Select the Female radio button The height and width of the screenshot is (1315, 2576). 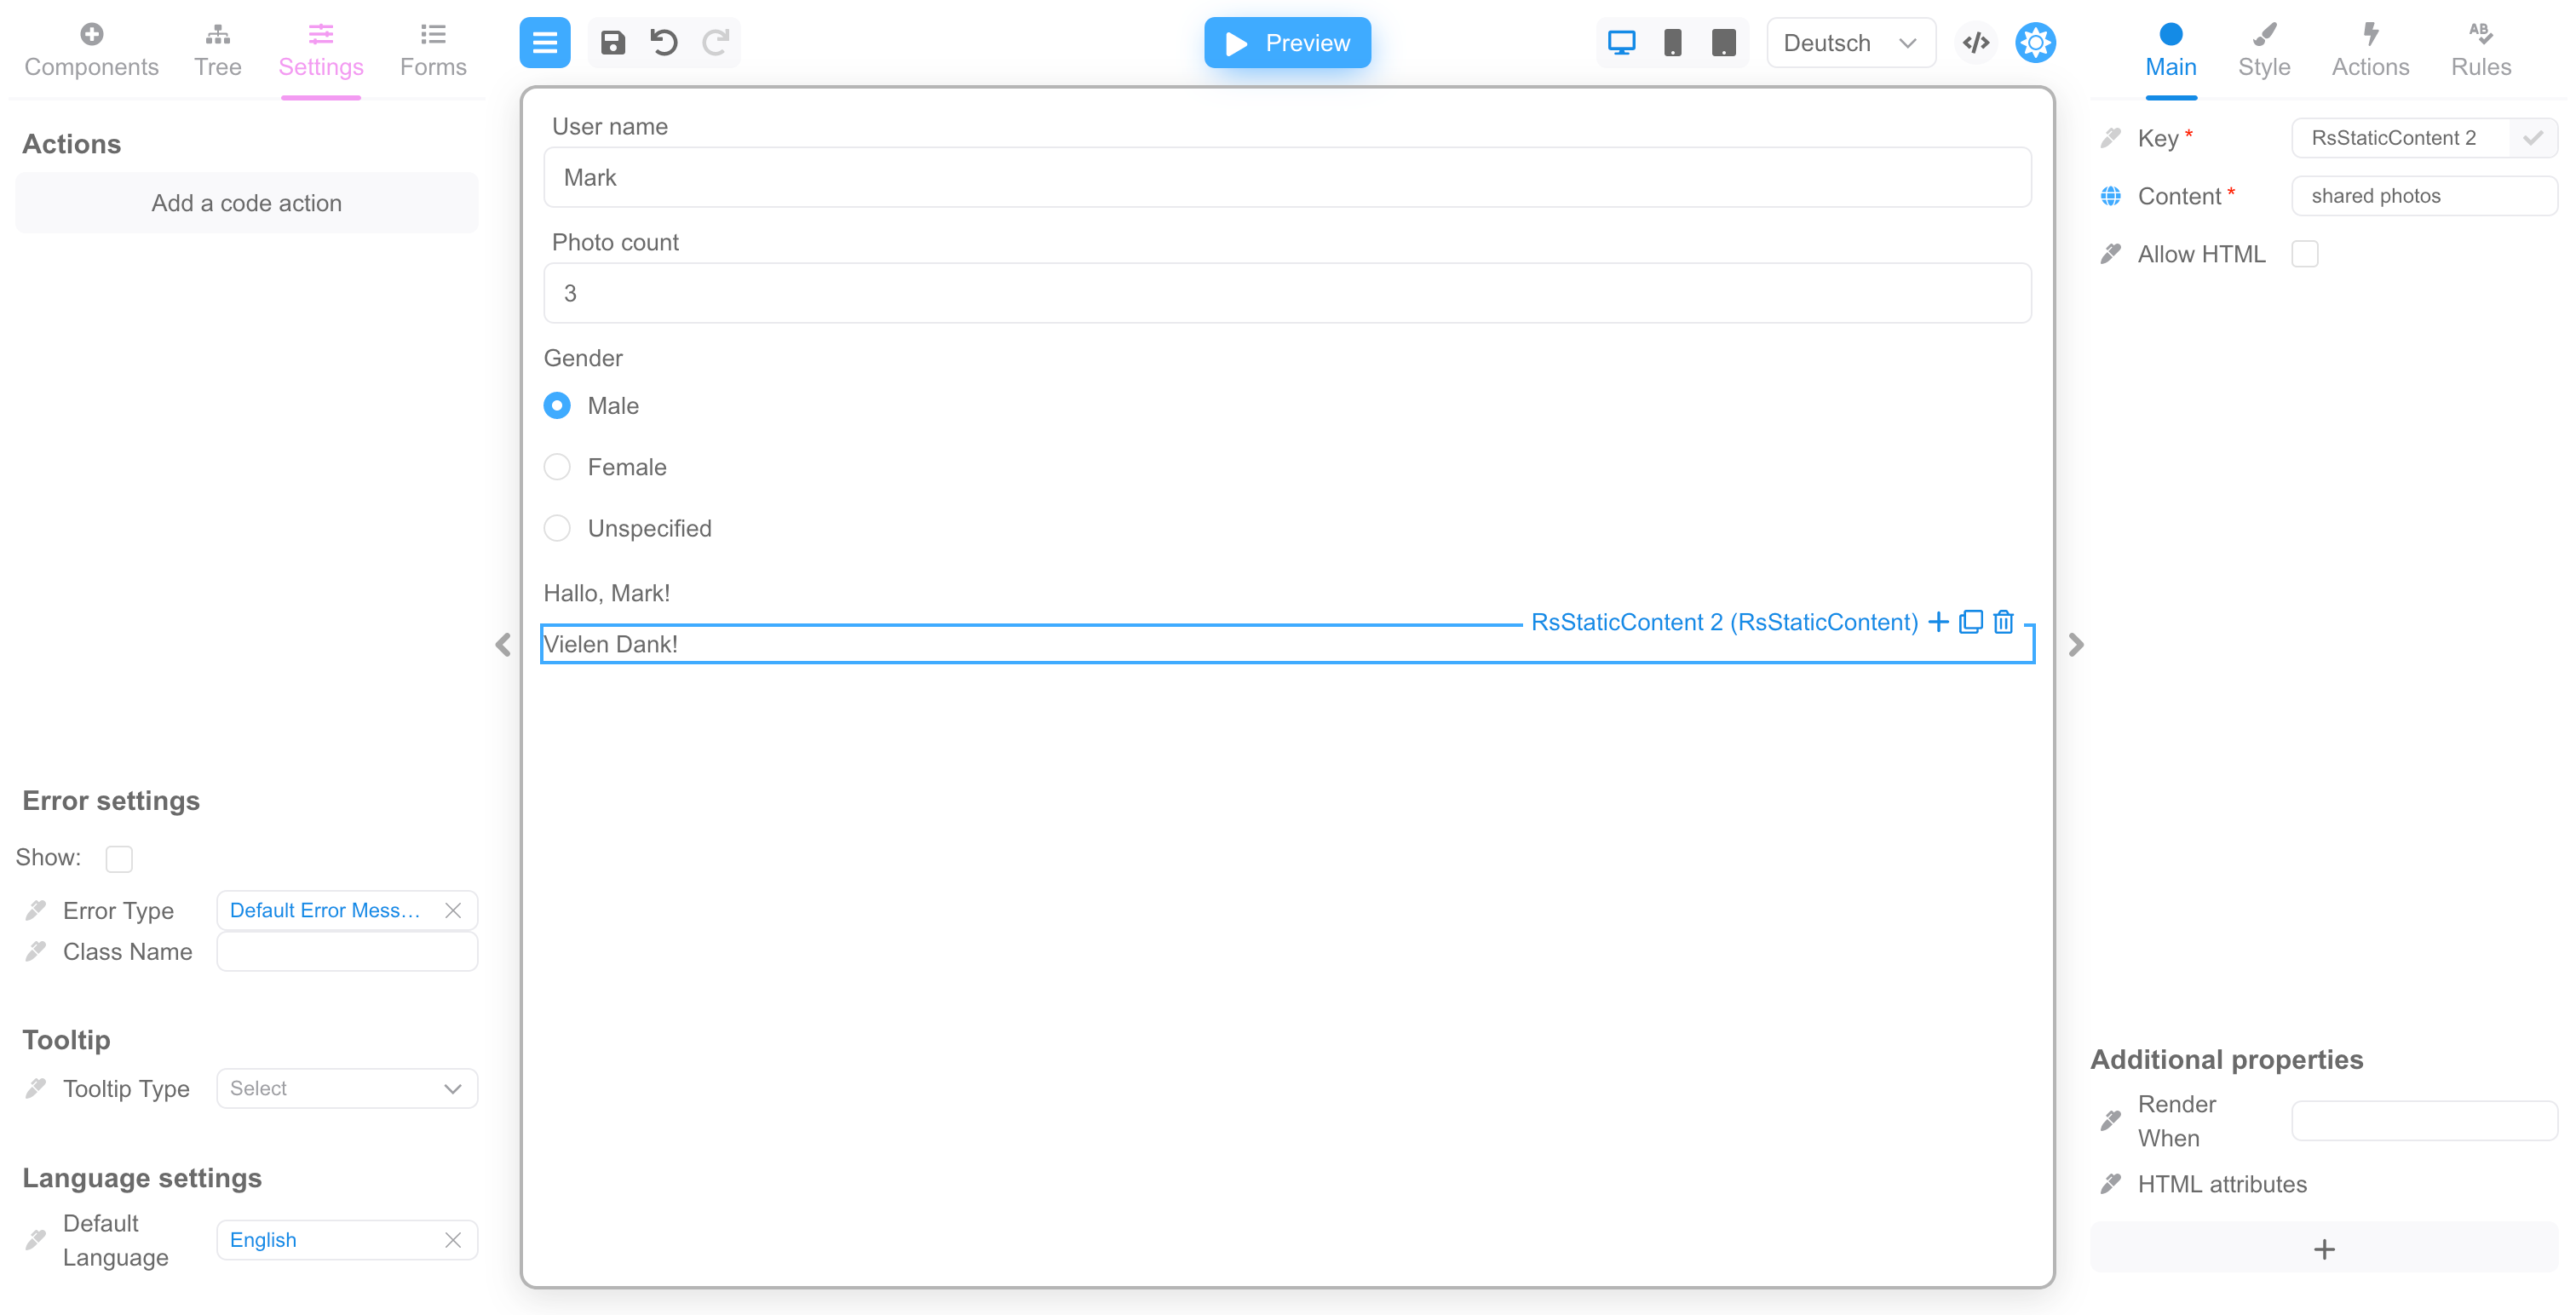click(x=559, y=466)
